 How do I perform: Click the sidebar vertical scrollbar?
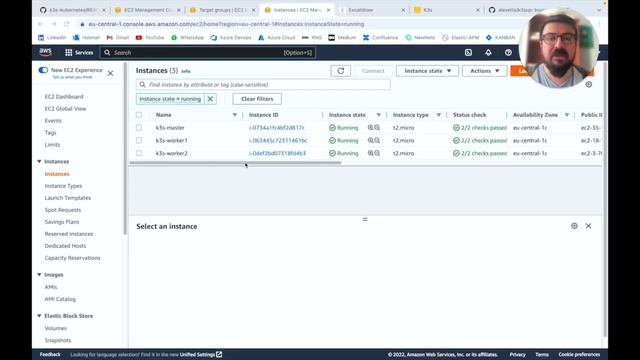tap(125, 149)
